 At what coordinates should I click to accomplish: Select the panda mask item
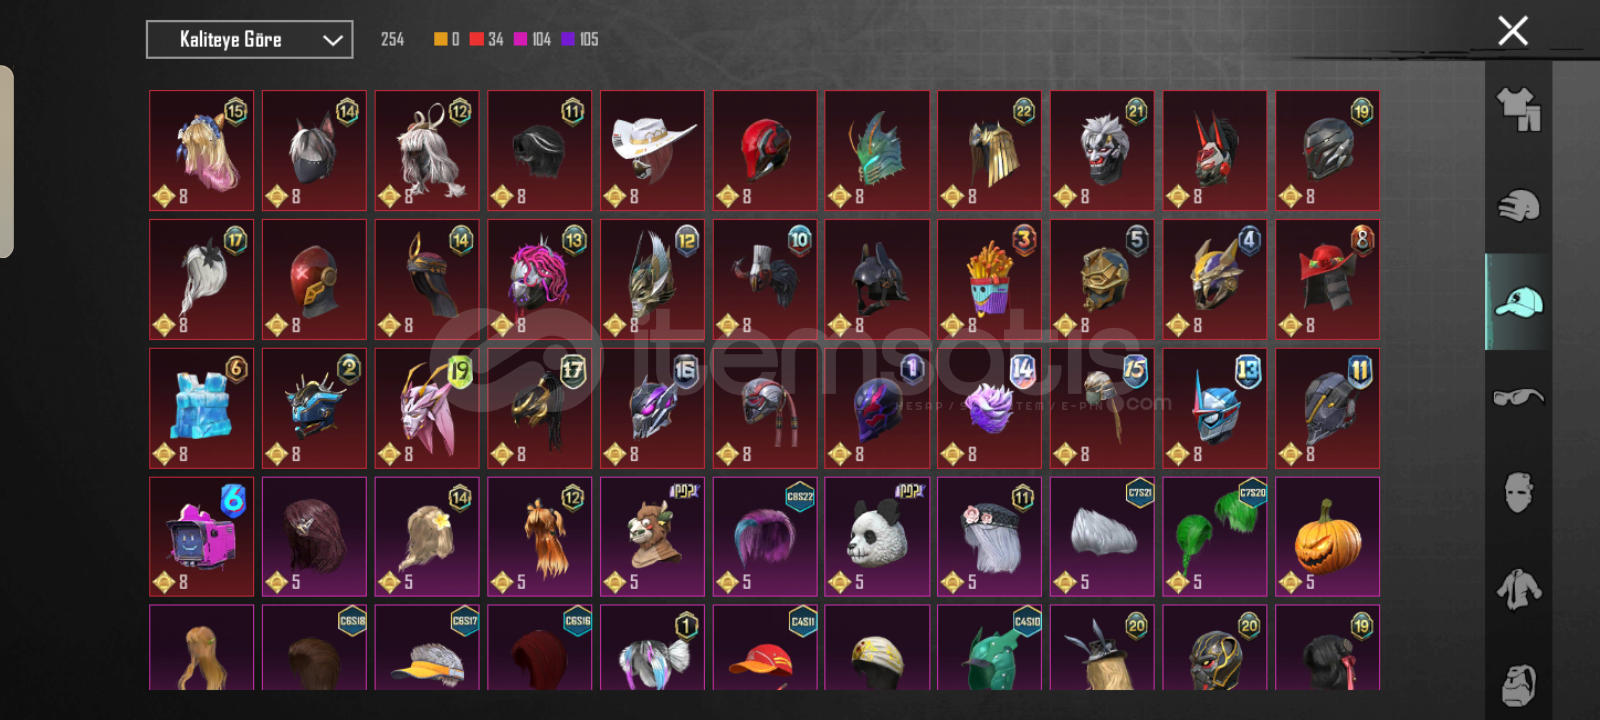[877, 537]
